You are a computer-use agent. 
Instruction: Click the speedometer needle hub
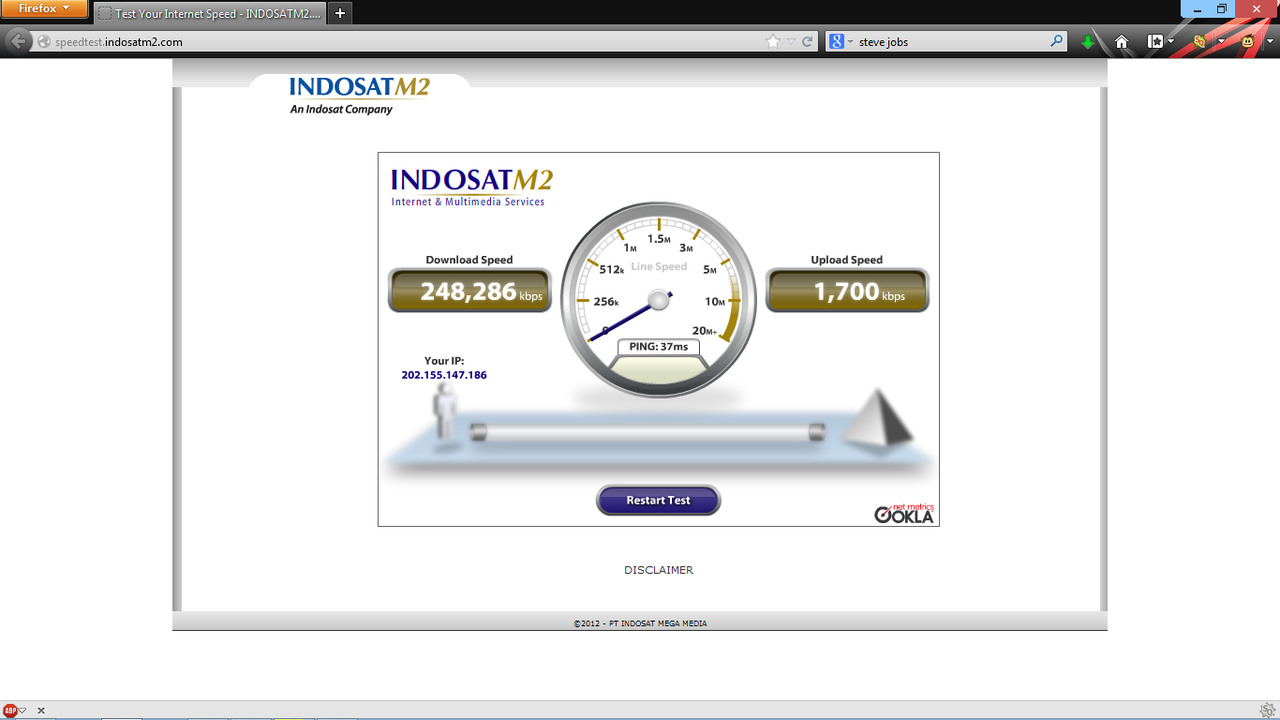(658, 299)
